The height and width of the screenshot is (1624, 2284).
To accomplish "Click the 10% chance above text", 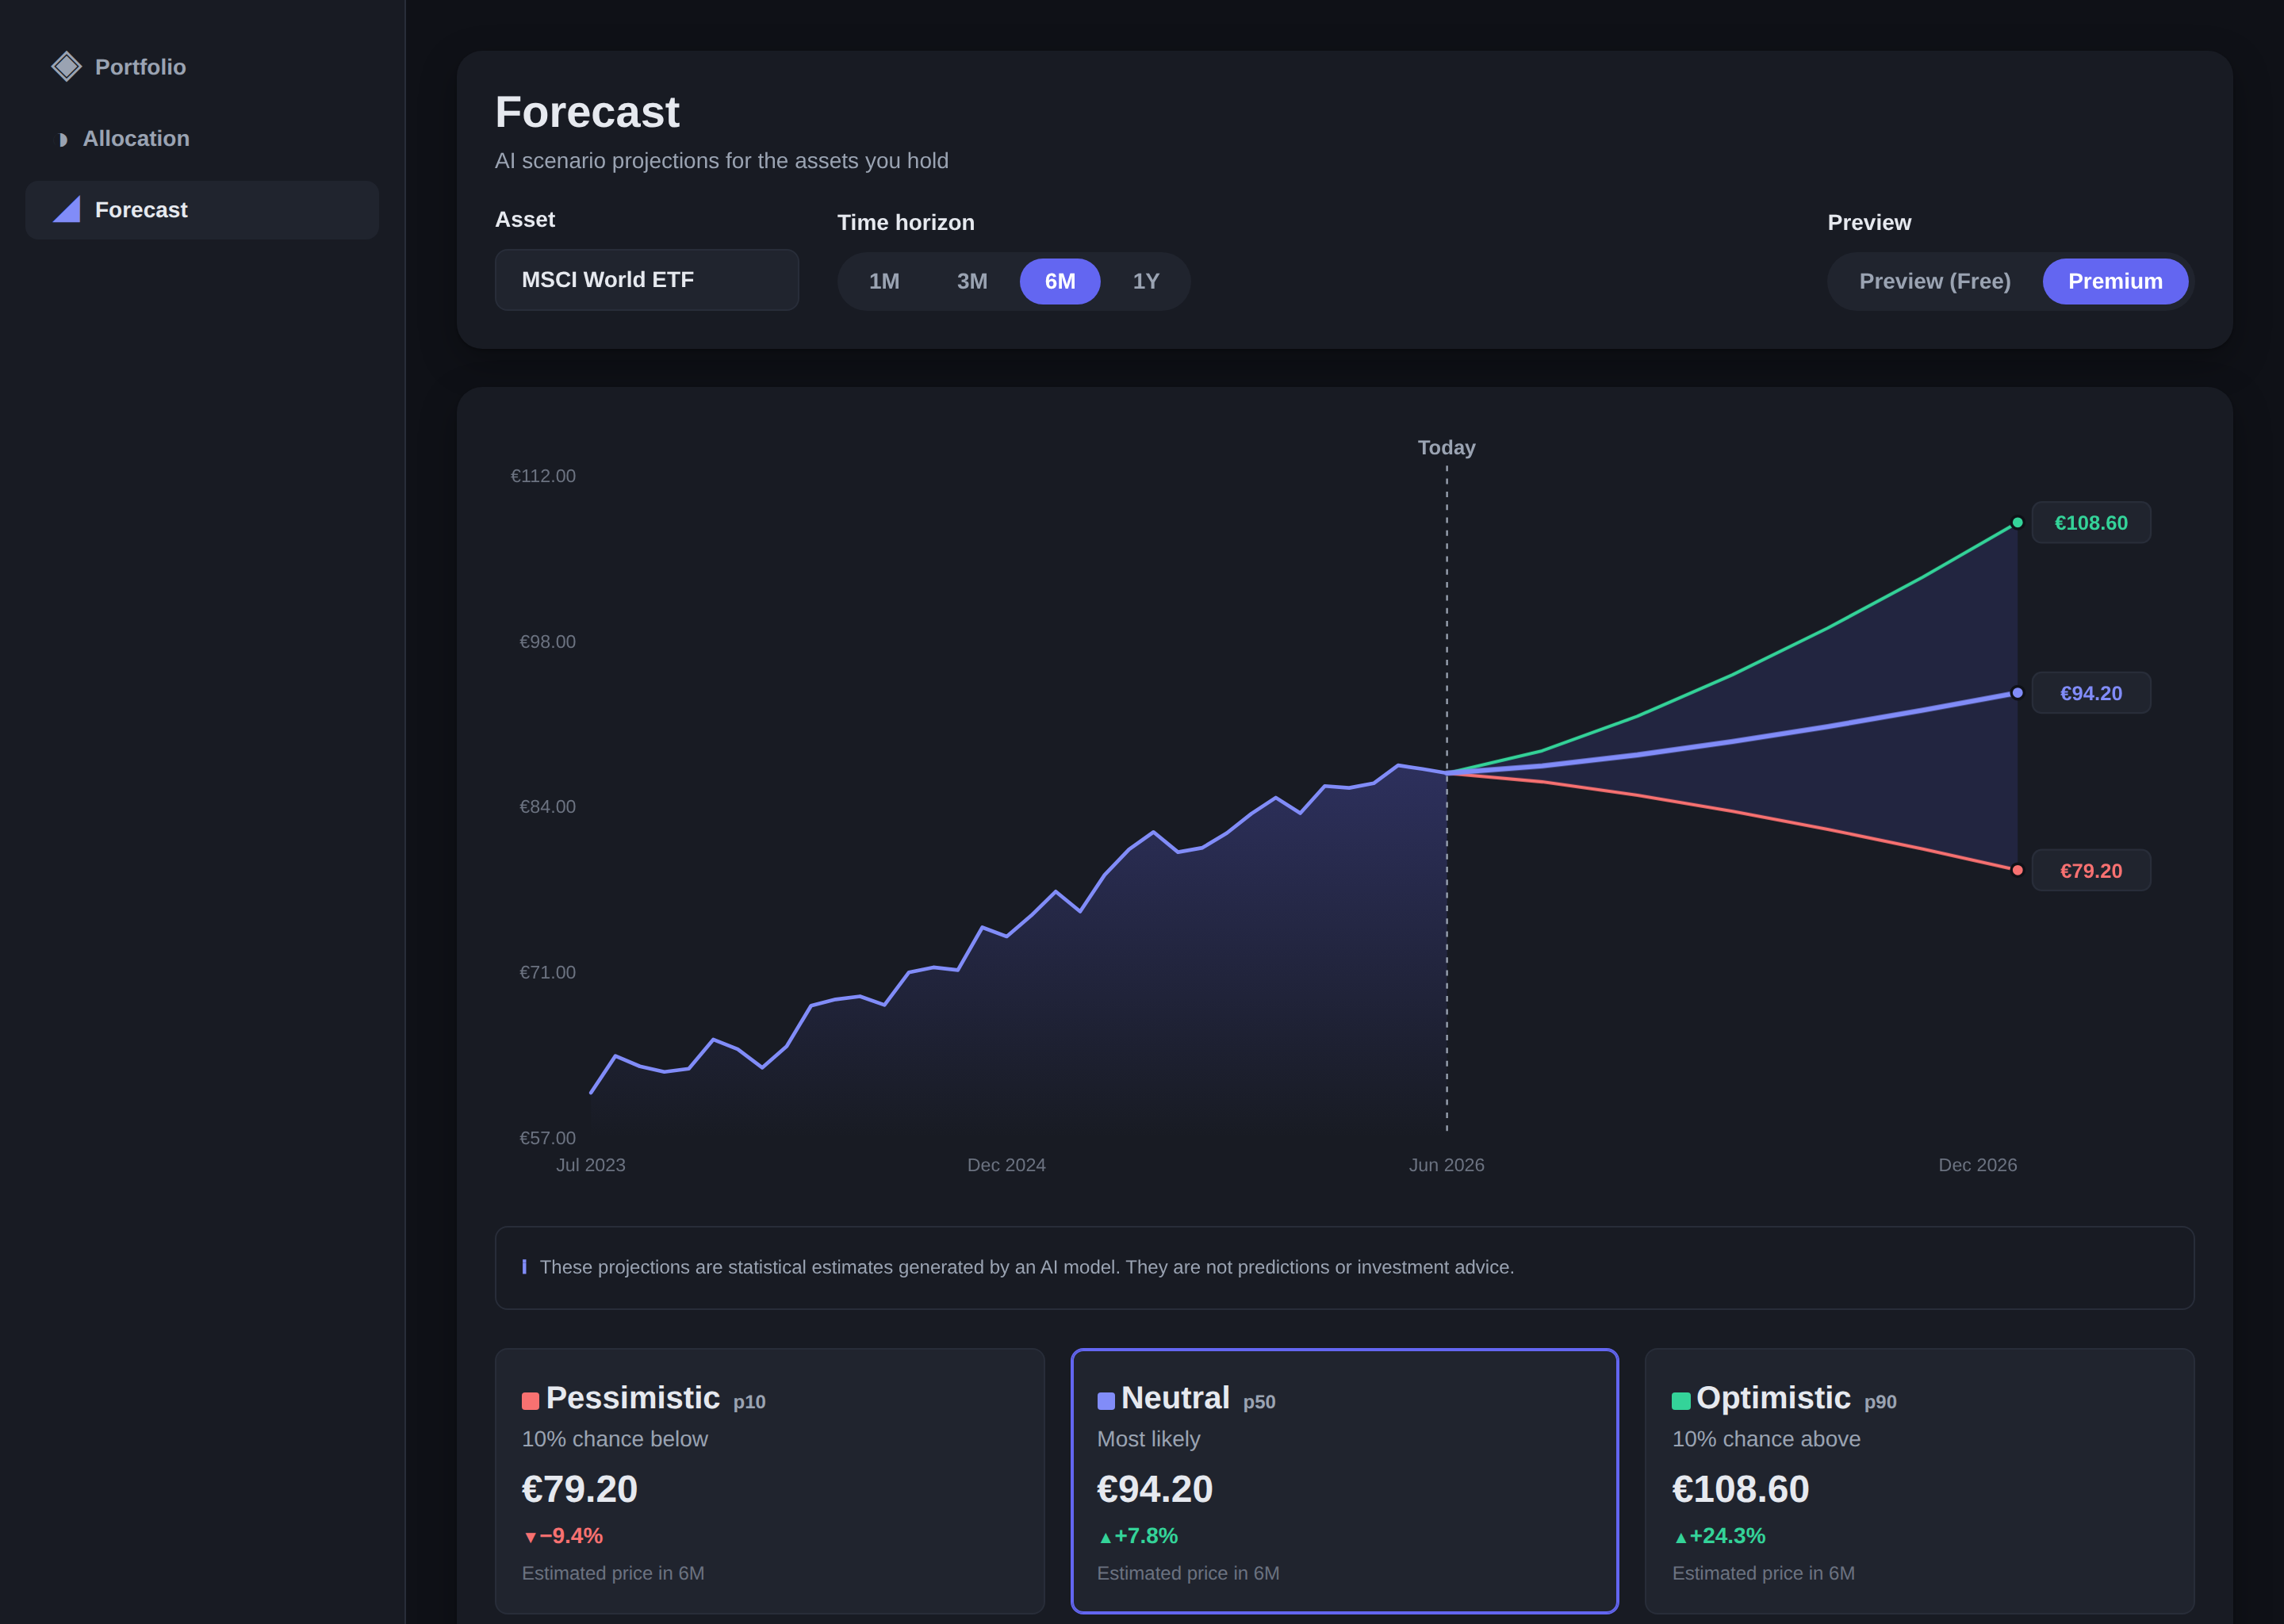I will point(1766,1439).
